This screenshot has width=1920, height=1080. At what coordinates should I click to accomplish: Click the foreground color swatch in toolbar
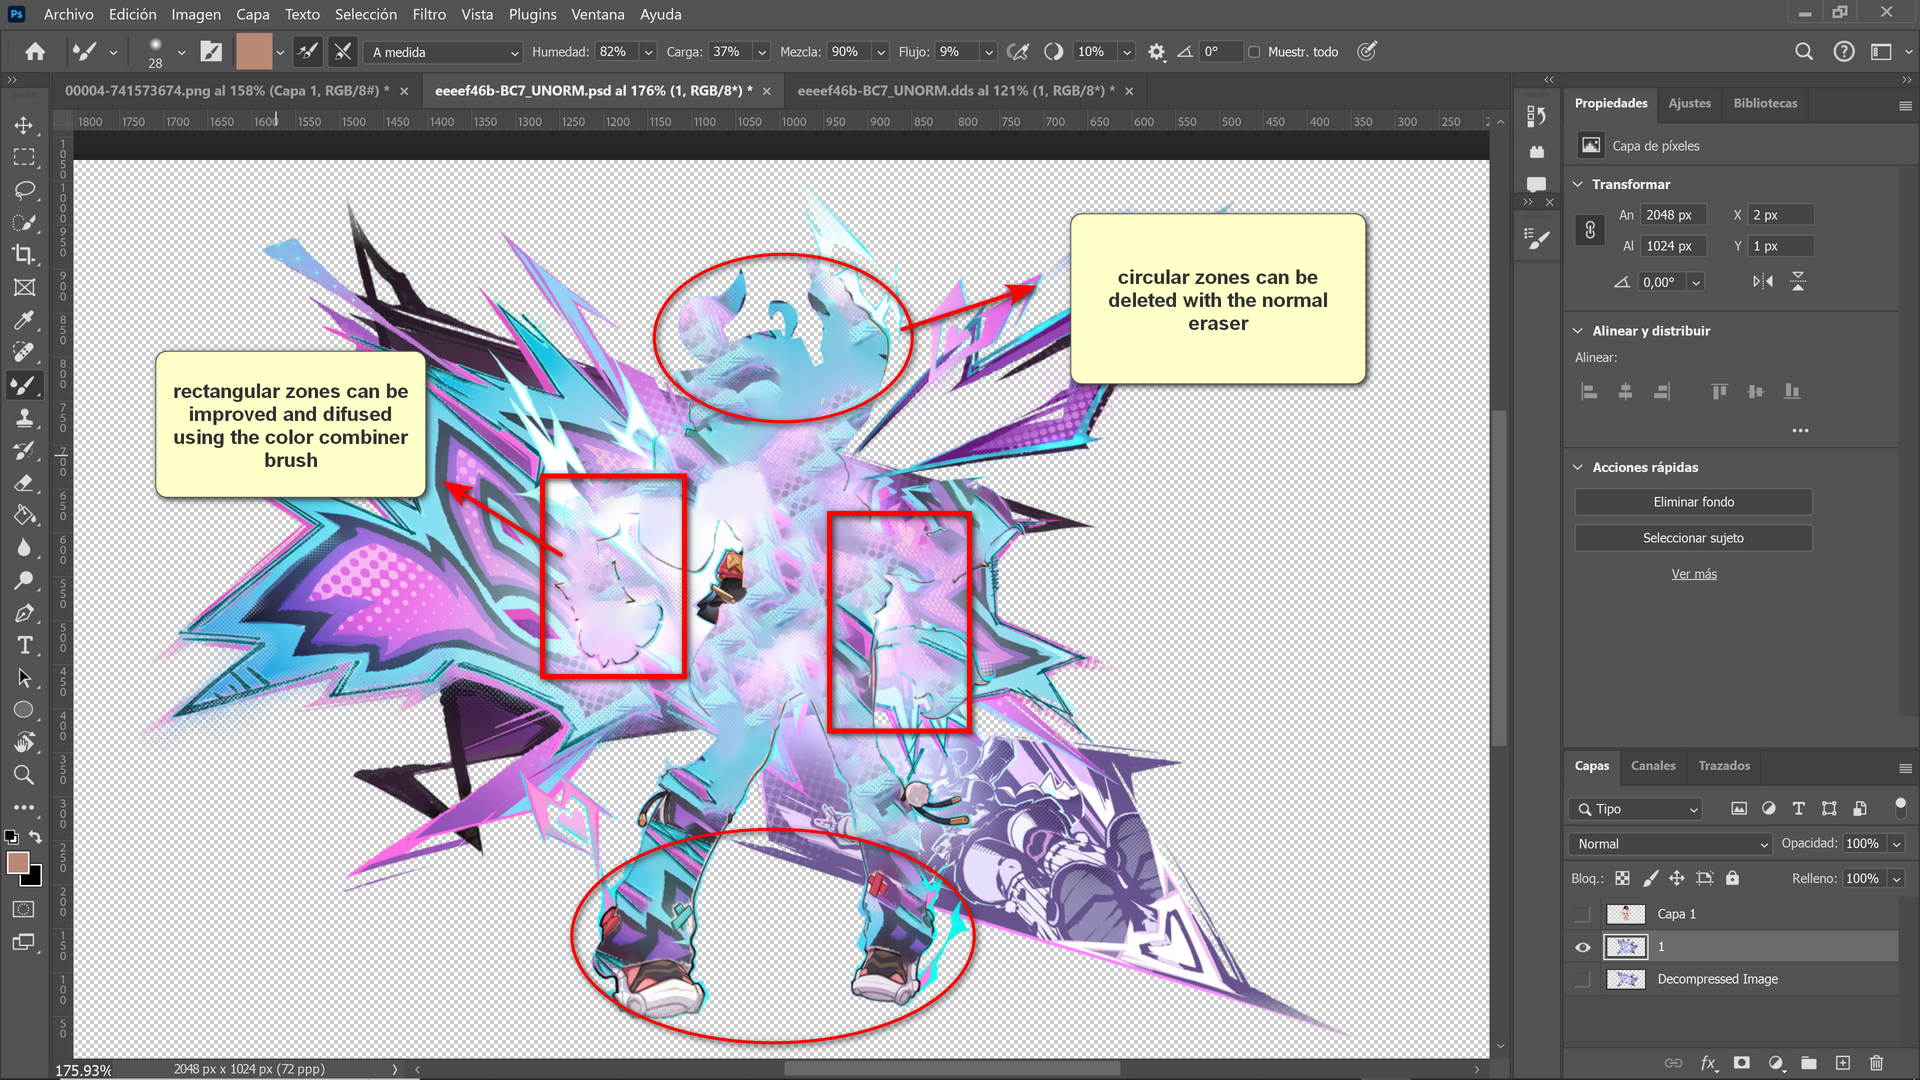(x=17, y=863)
